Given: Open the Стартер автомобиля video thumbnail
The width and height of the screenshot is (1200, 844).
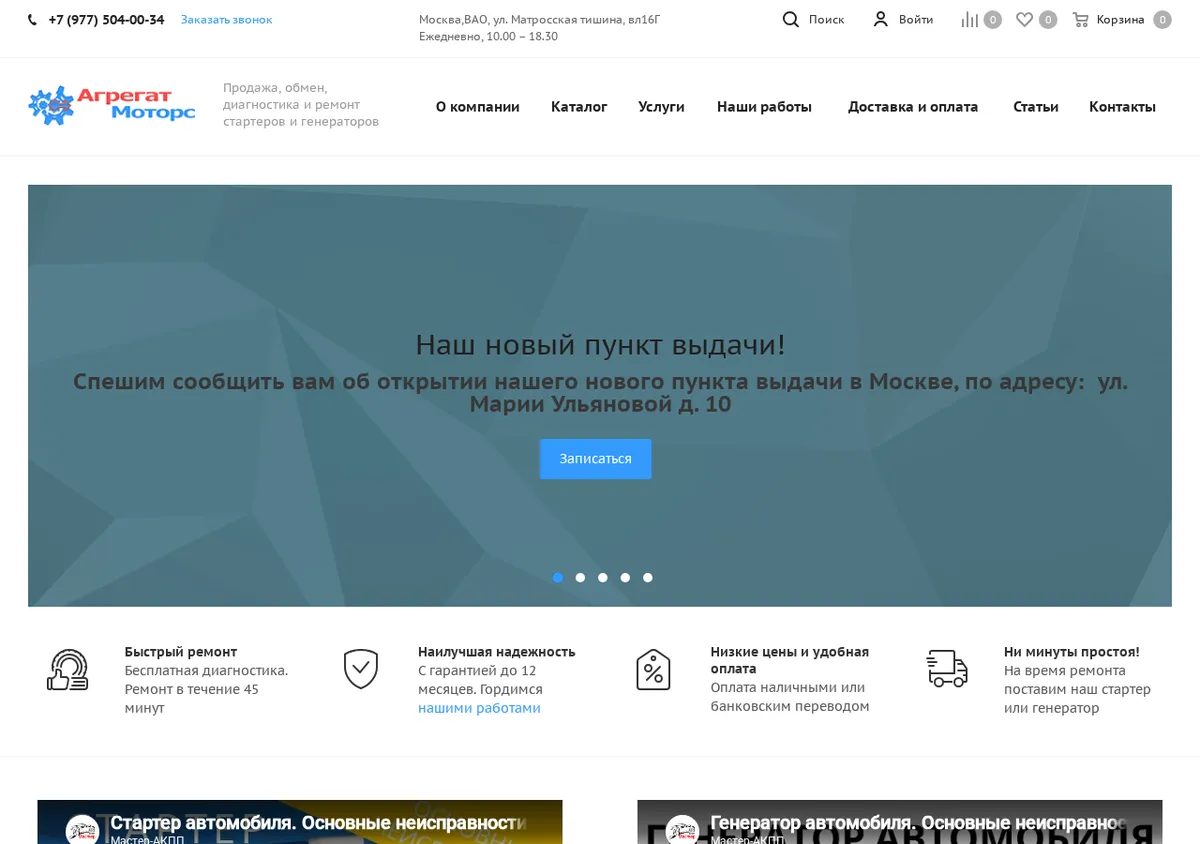Looking at the screenshot, I should pos(300,822).
